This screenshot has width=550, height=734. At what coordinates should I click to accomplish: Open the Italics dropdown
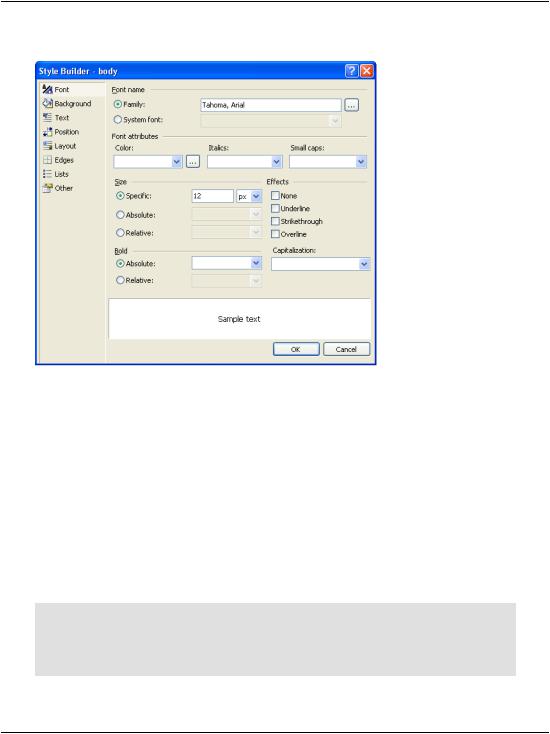tap(277, 162)
